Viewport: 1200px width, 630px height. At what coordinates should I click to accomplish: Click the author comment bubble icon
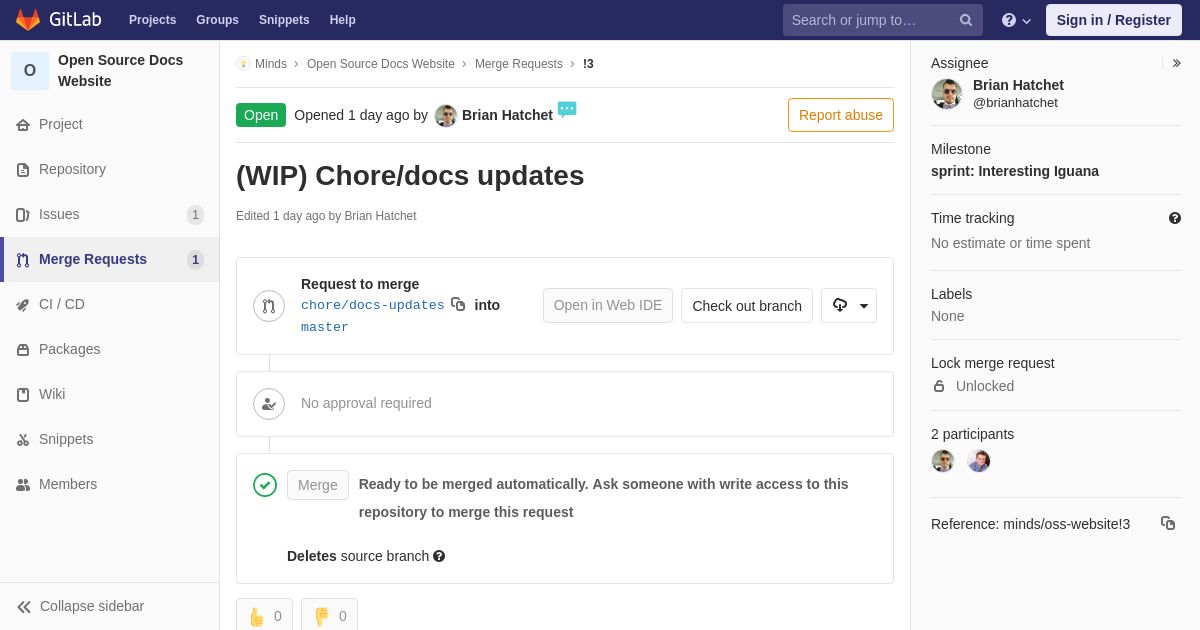tap(567, 109)
